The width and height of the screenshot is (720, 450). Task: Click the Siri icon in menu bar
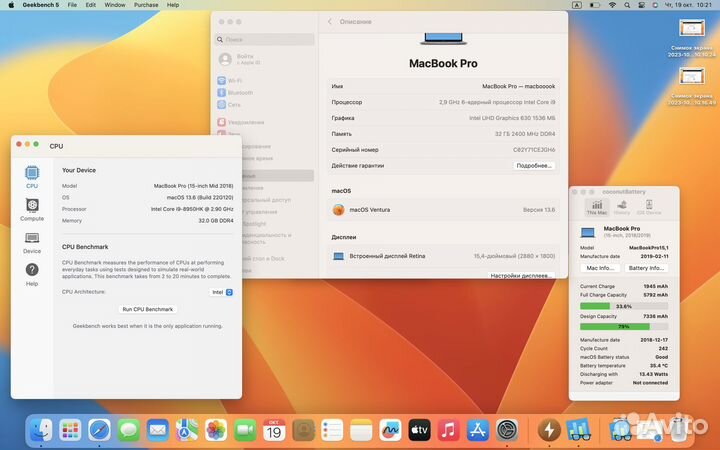click(x=655, y=5)
